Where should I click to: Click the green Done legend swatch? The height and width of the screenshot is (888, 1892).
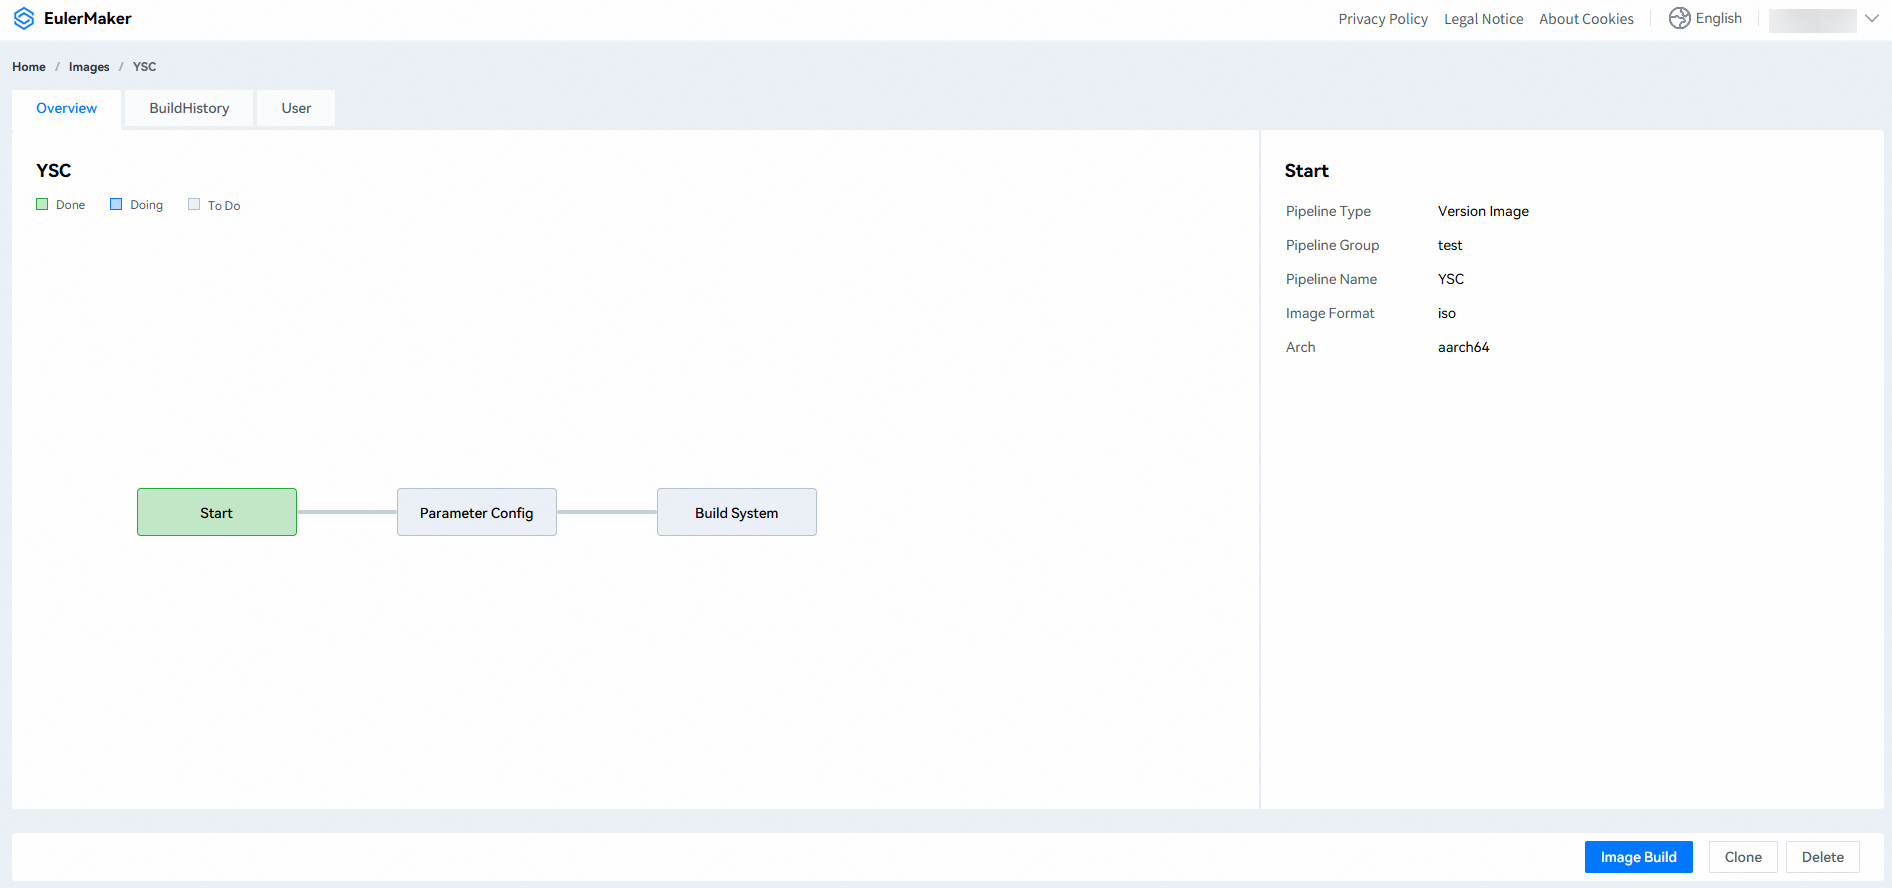(42, 204)
